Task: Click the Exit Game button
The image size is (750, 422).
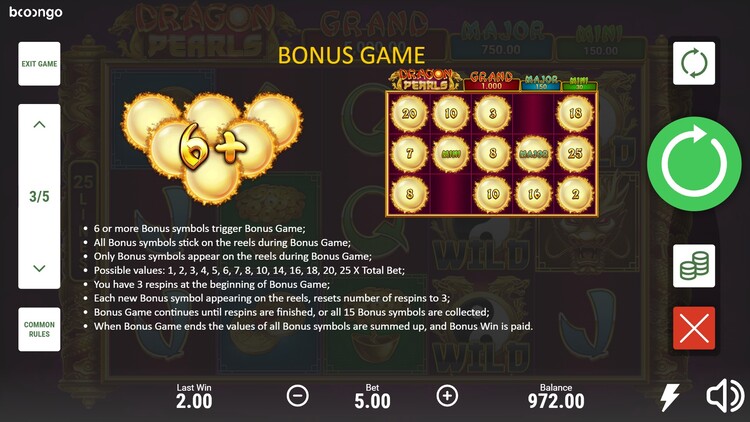Action: 39,64
